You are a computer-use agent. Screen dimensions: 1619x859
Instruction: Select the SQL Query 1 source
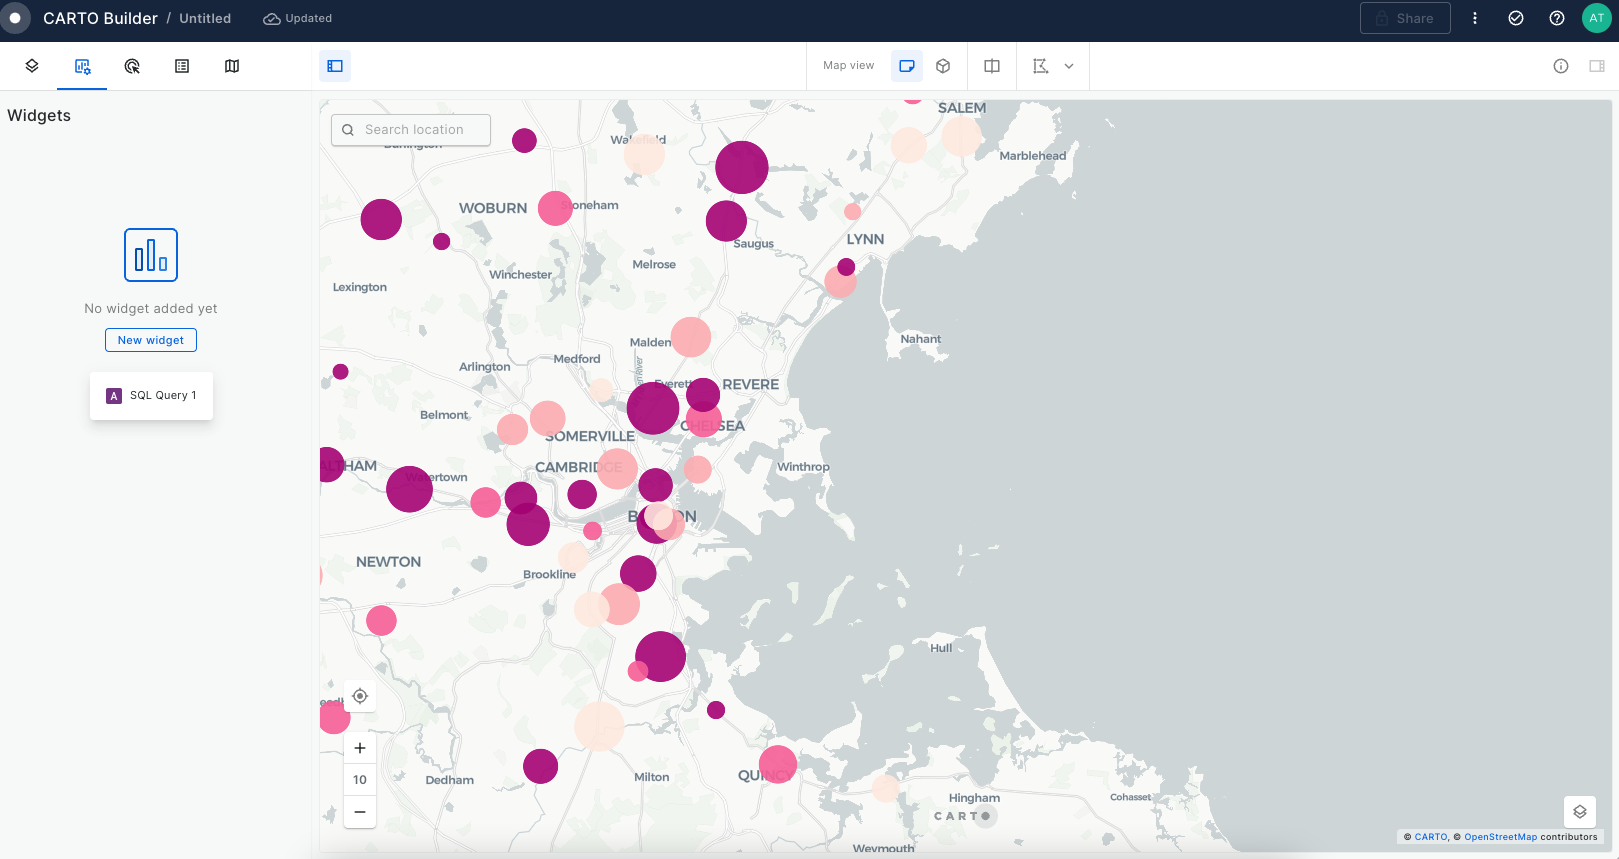point(152,396)
